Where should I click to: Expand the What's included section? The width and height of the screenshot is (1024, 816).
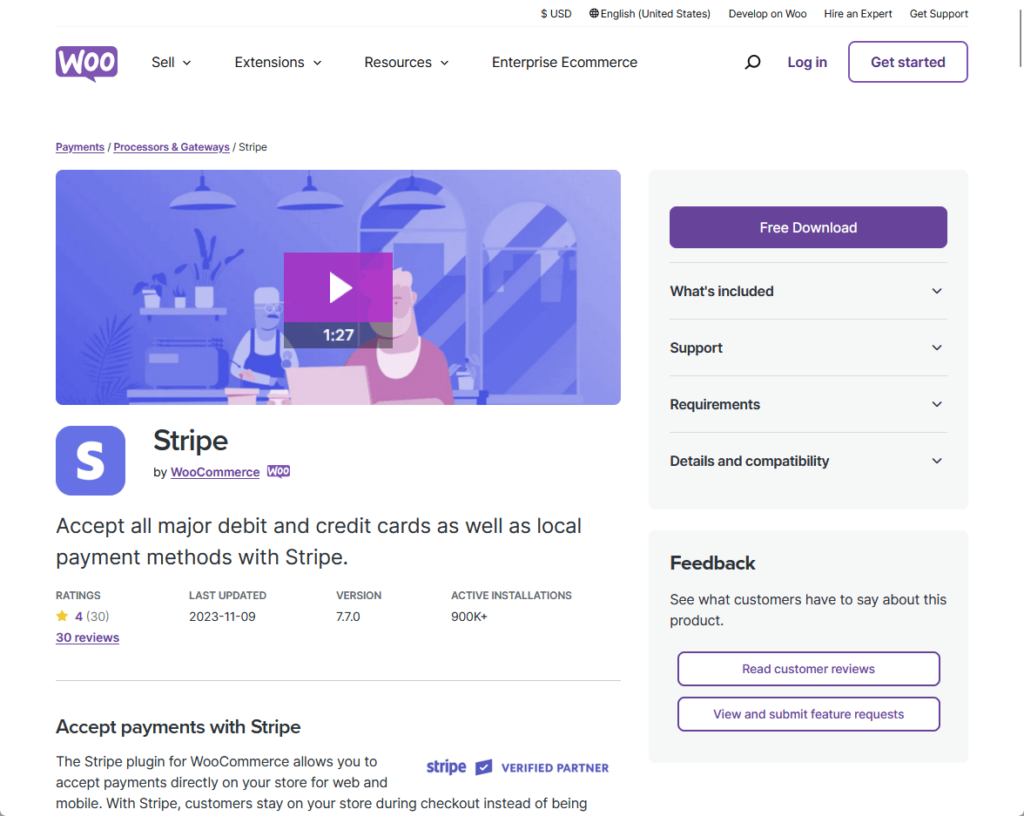pos(808,291)
